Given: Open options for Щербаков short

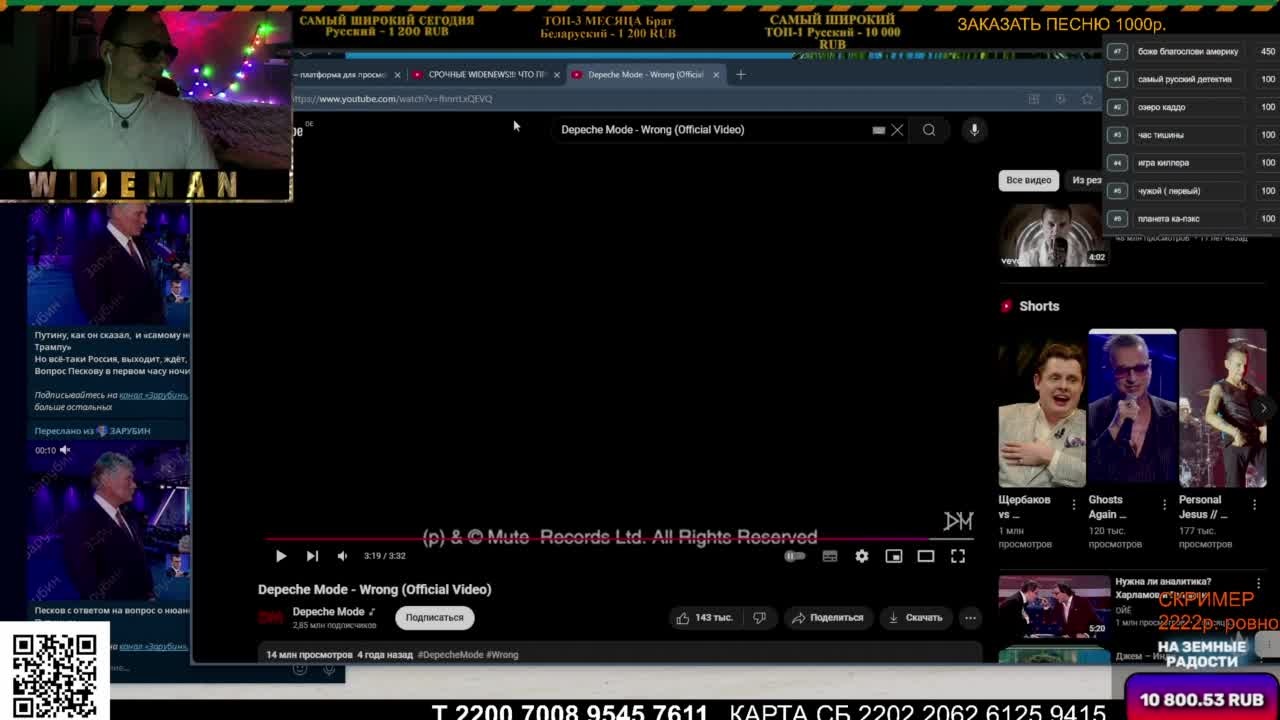Looking at the screenshot, I should pos(1074,505).
